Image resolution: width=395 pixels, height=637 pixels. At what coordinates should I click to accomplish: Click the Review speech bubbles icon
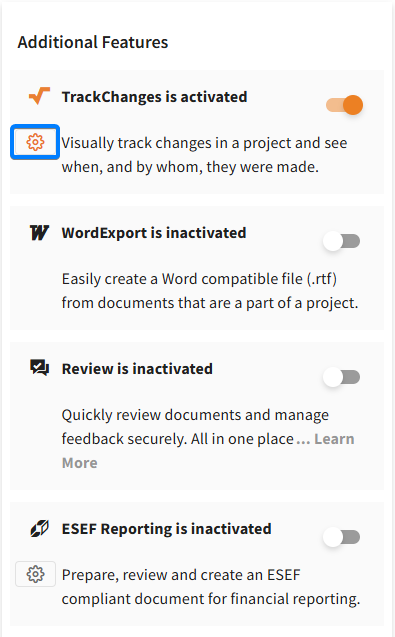(x=39, y=368)
